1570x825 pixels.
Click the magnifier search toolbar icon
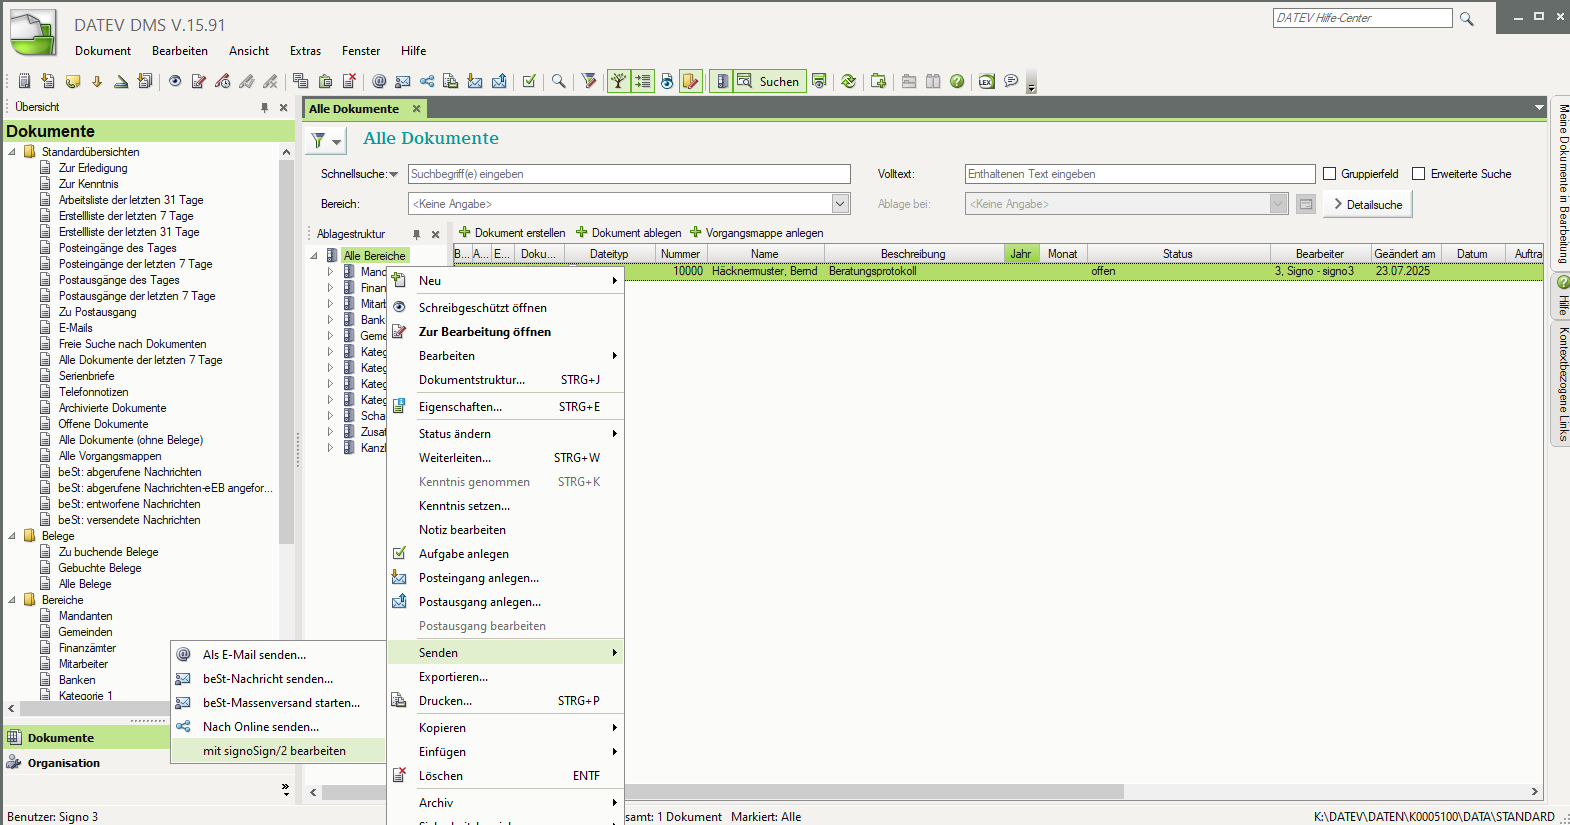pyautogui.click(x=559, y=81)
